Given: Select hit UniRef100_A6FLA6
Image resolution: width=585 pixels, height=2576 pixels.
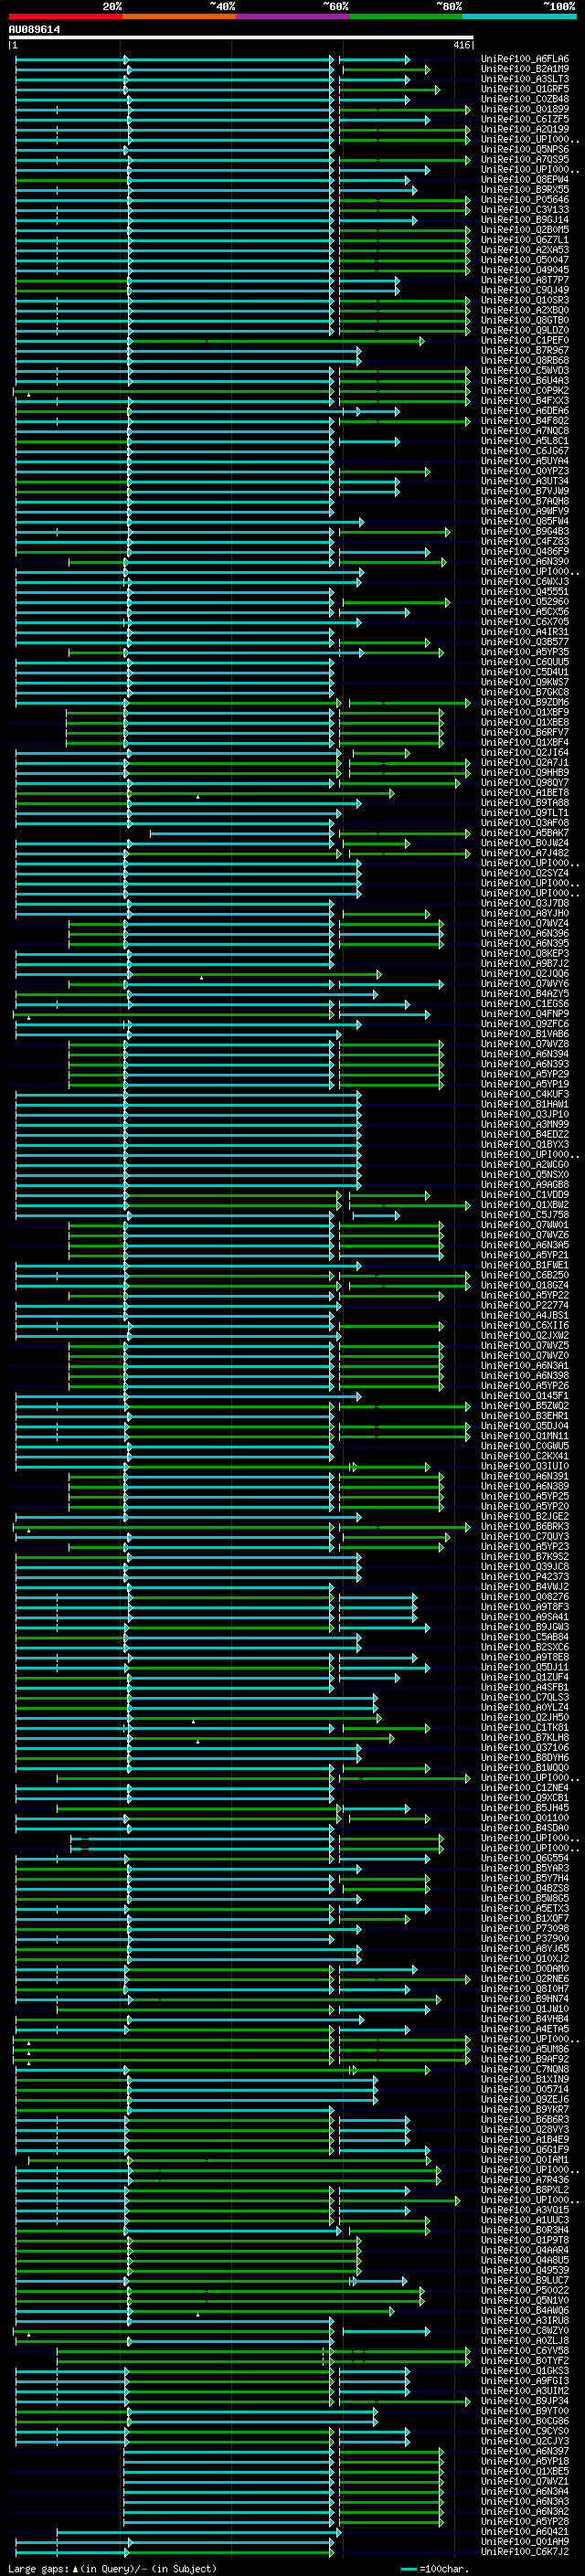Looking at the screenshot, I should coord(525,59).
